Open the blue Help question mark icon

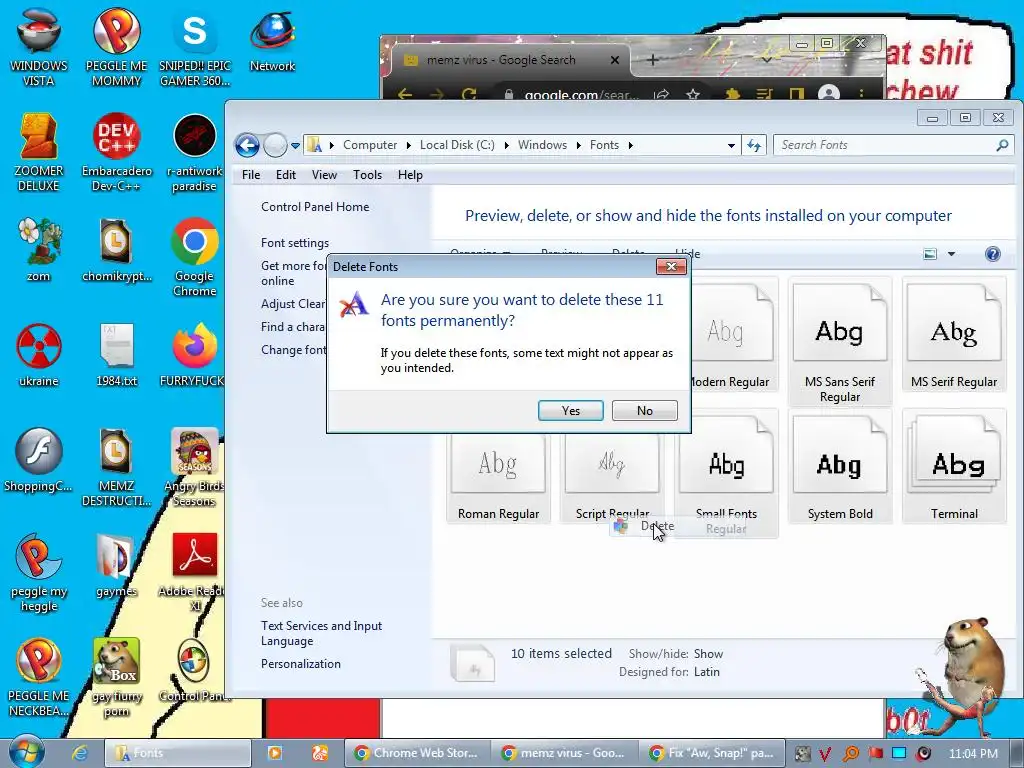[x=993, y=254]
